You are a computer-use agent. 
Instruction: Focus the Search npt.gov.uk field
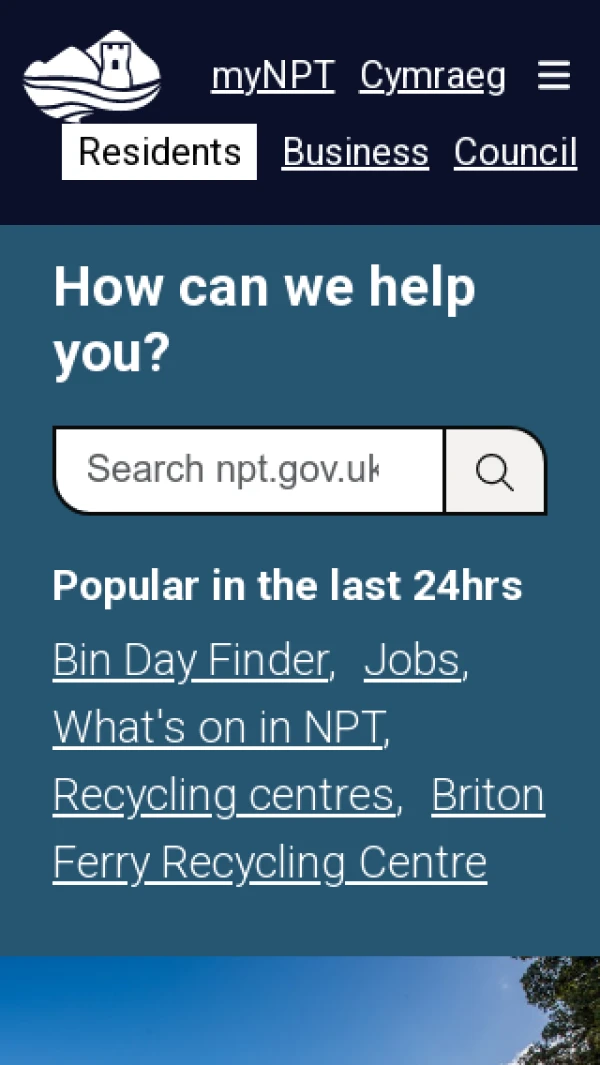(249, 471)
